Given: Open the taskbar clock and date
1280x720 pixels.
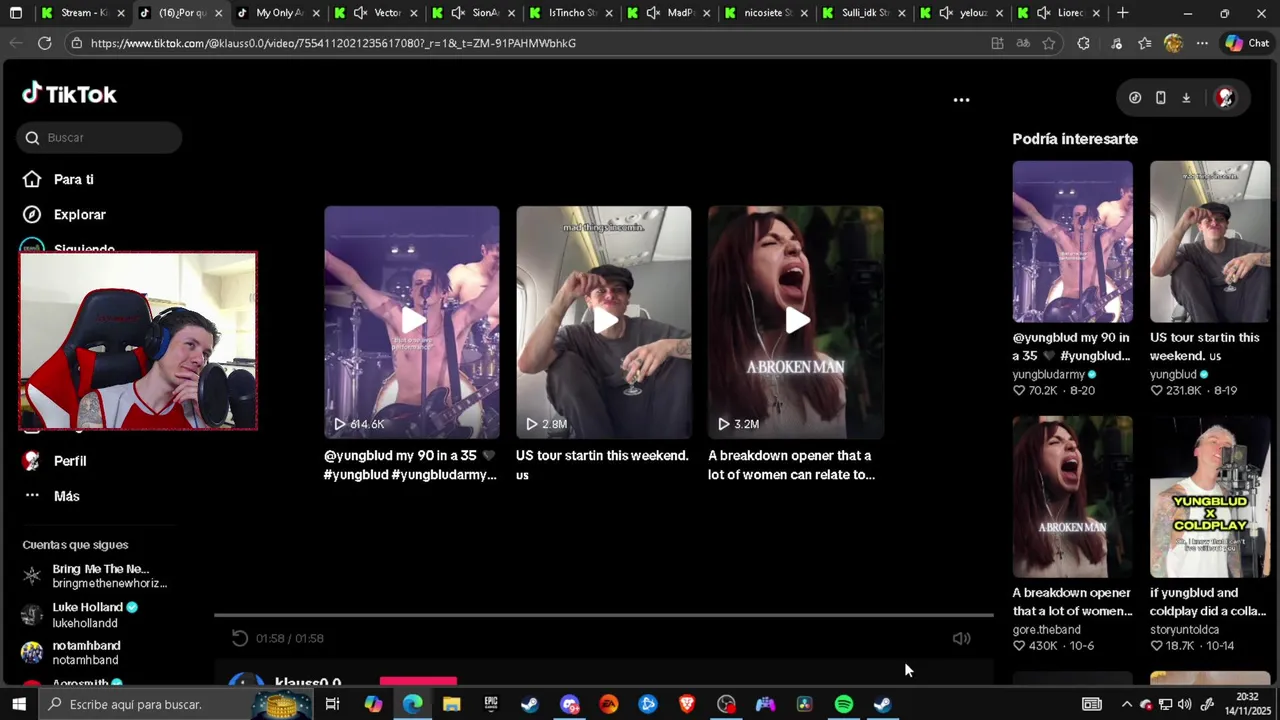Looking at the screenshot, I should tap(1247, 704).
